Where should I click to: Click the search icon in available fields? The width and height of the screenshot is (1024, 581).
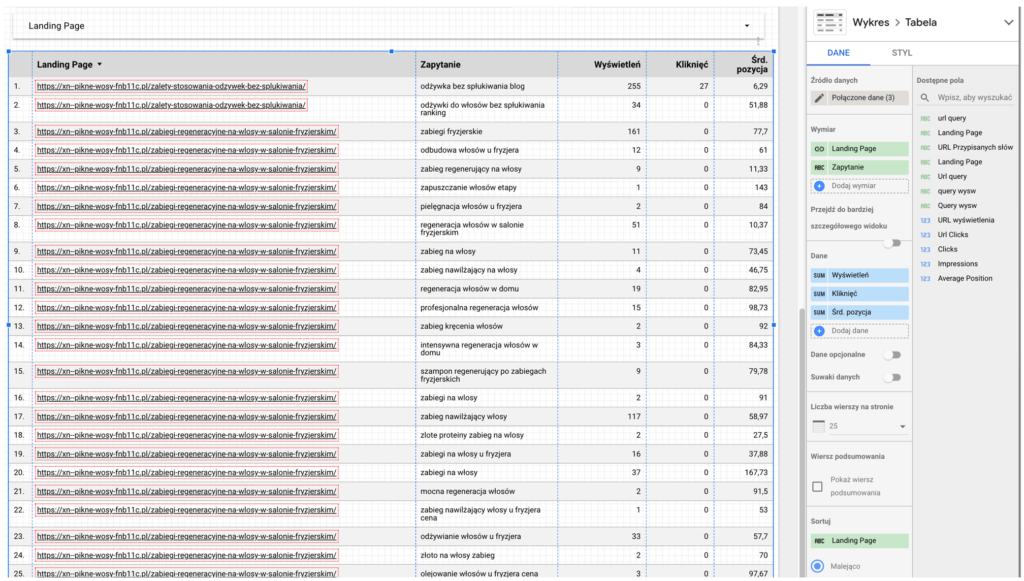[x=926, y=98]
